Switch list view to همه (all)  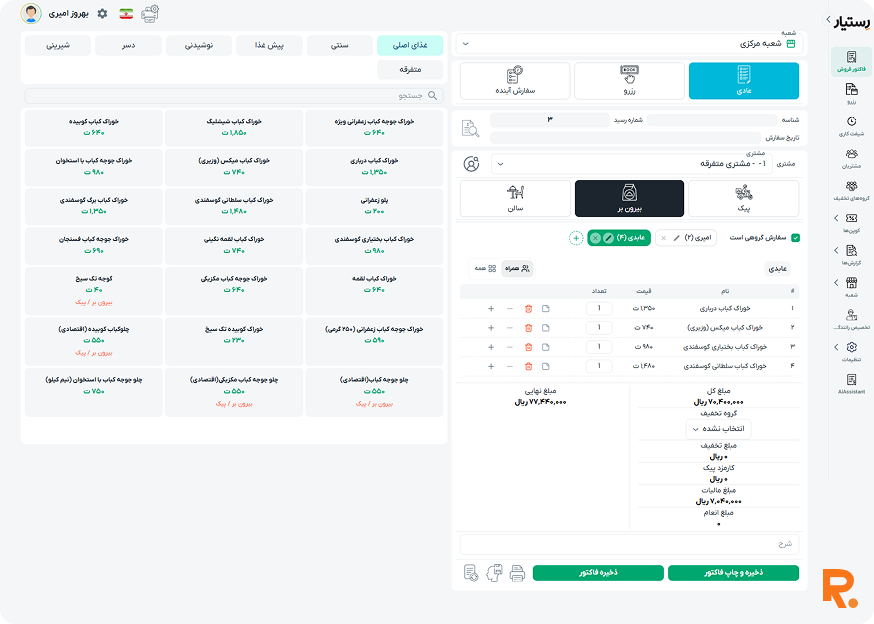pyautogui.click(x=485, y=268)
